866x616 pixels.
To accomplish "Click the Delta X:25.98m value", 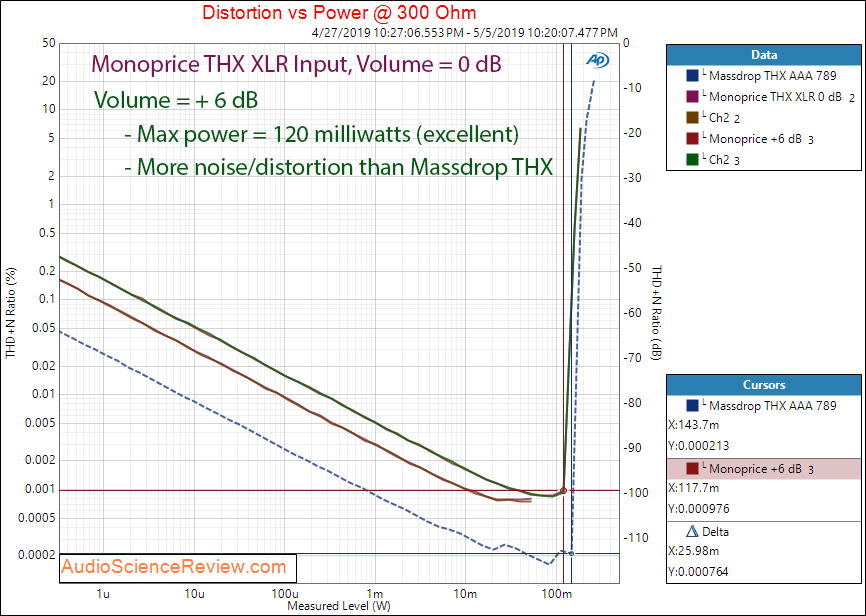I will [x=694, y=551].
